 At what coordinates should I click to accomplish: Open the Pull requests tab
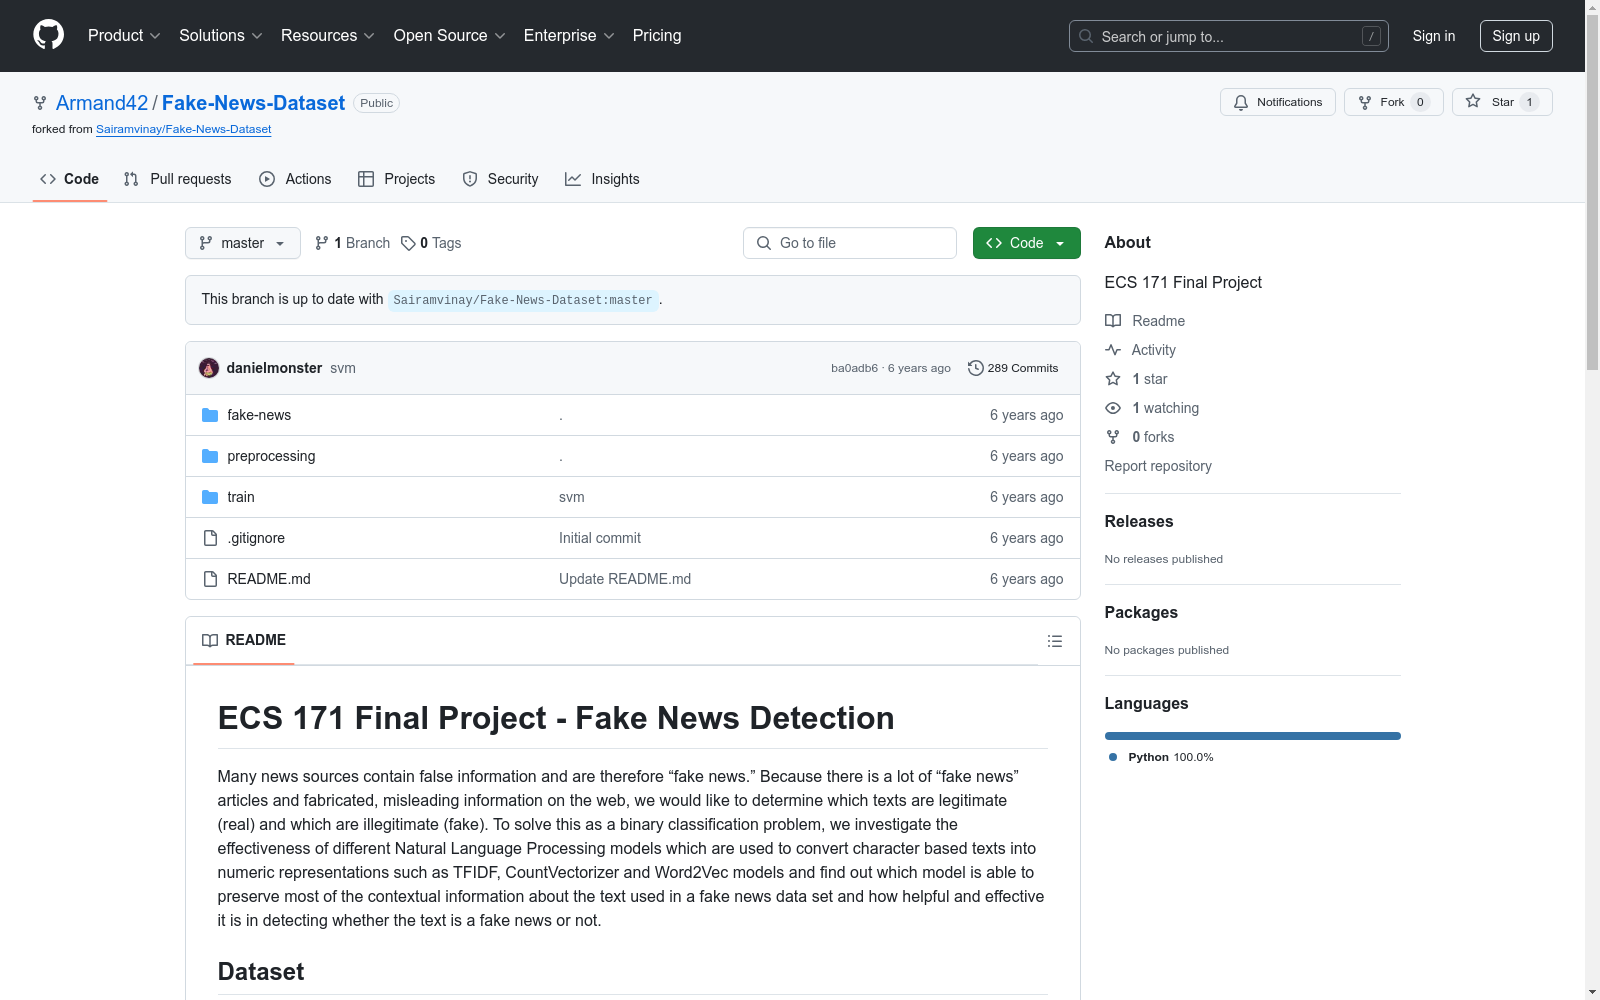pyautogui.click(x=177, y=179)
